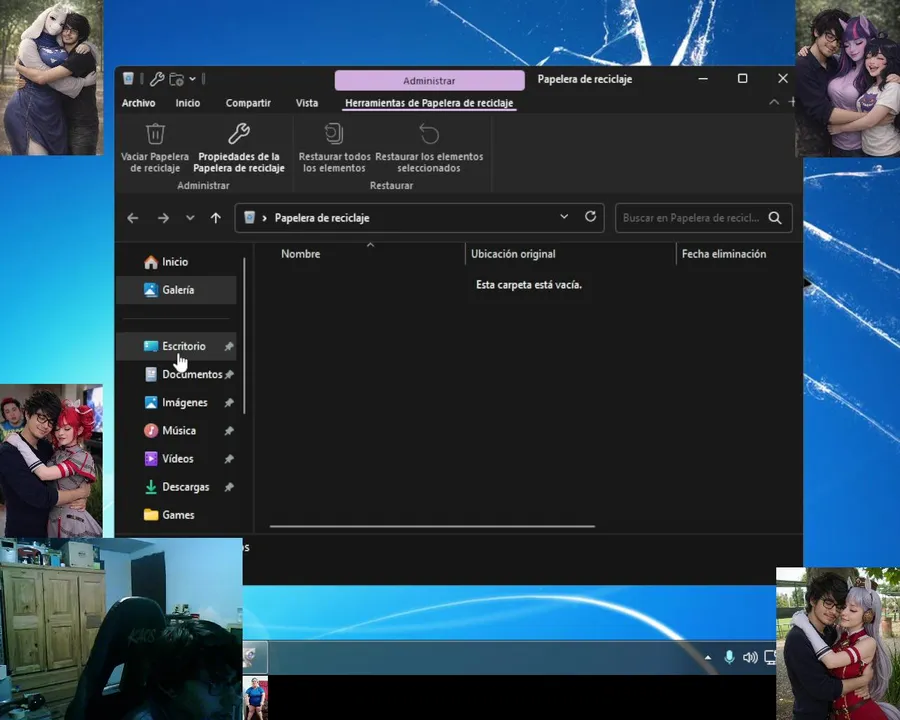Unpin Imágenes using its pin icon
The height and width of the screenshot is (720, 900).
point(228,402)
